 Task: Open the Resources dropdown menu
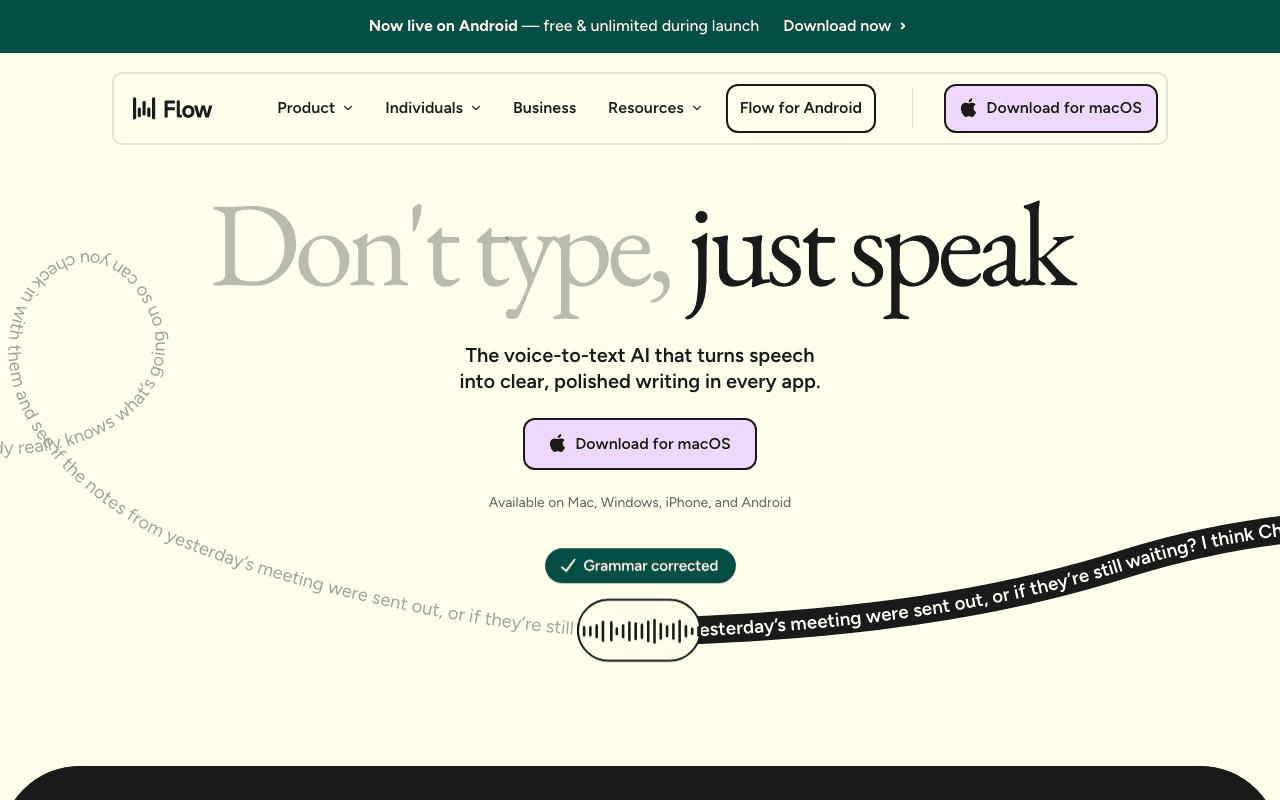coord(646,108)
